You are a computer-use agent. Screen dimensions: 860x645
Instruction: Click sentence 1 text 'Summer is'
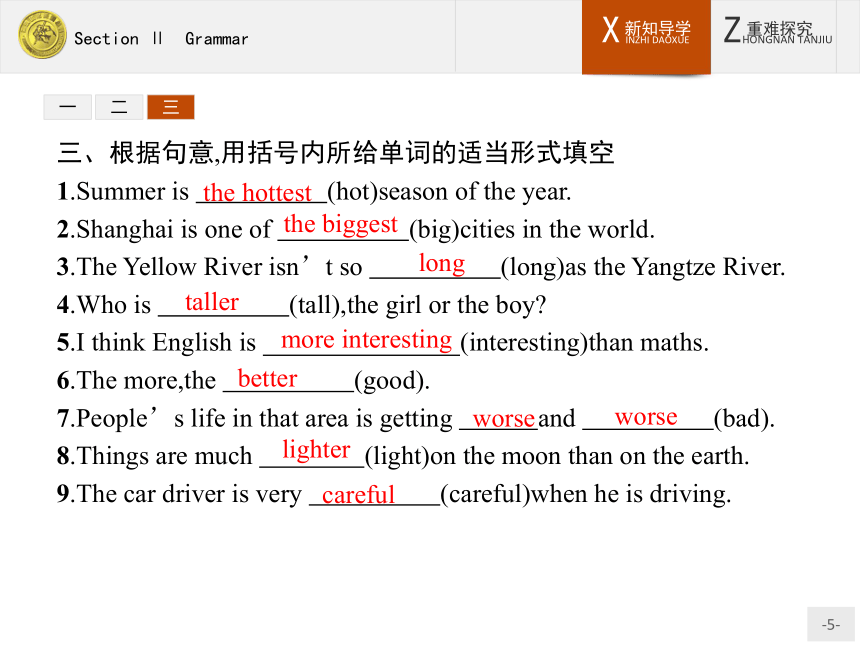tap(132, 192)
